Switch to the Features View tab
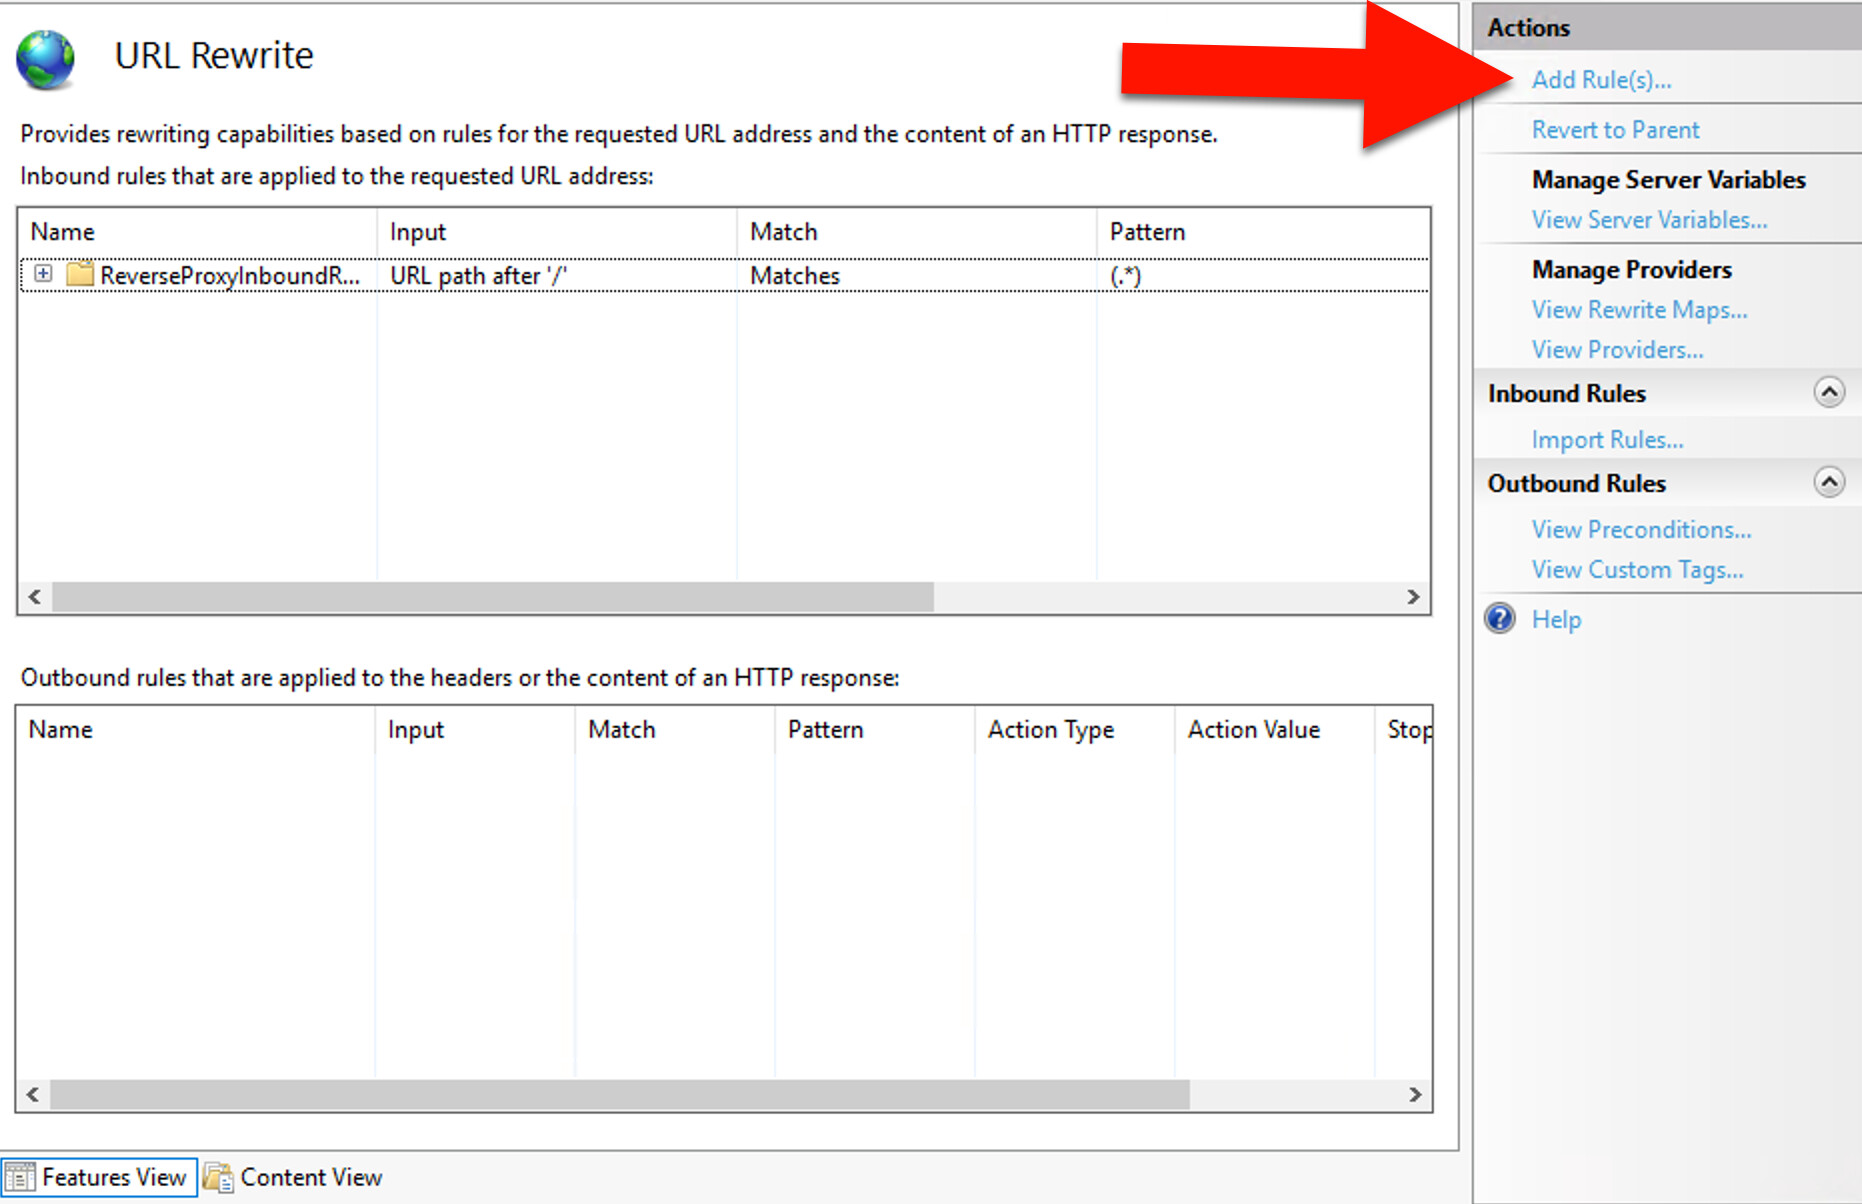Image resolution: width=1862 pixels, height=1204 pixels. [99, 1177]
